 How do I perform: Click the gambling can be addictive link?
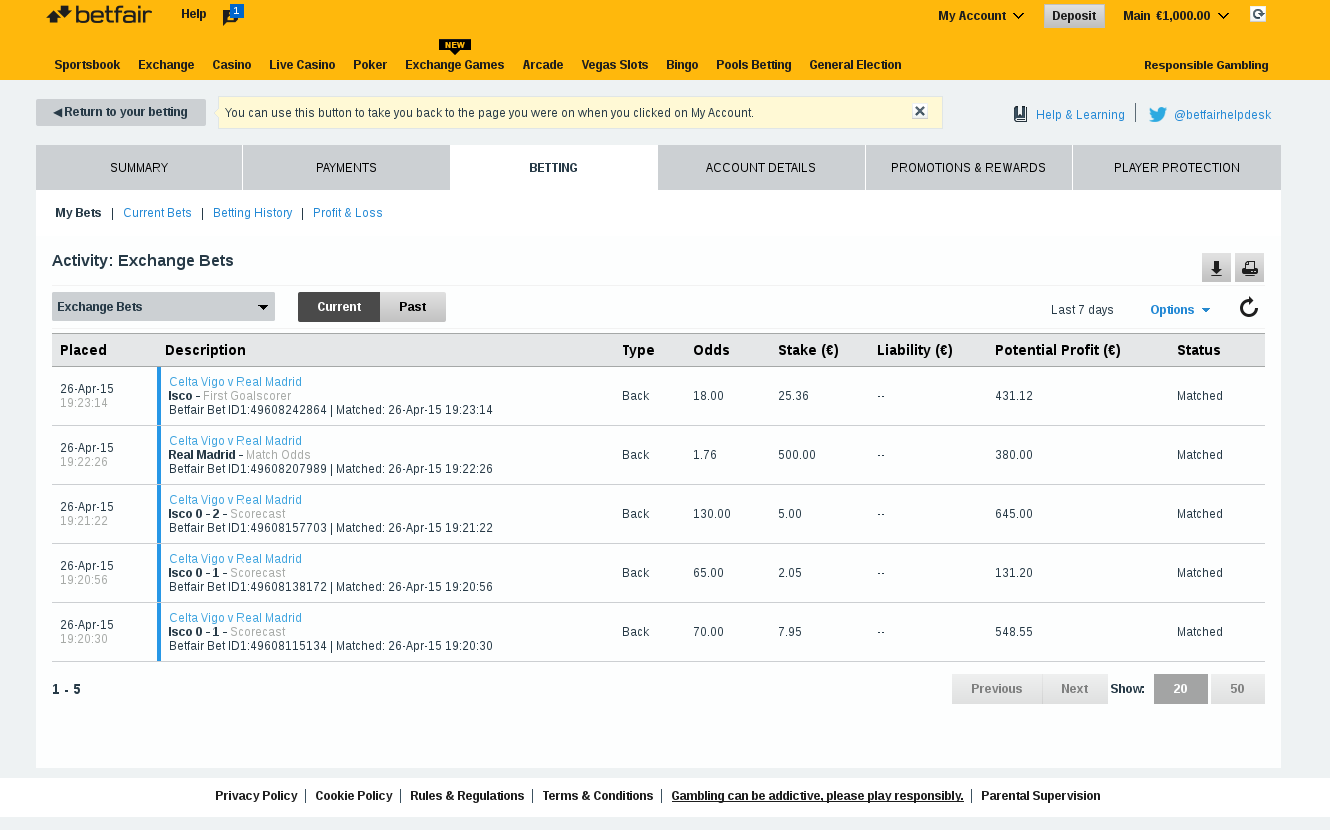[817, 796]
